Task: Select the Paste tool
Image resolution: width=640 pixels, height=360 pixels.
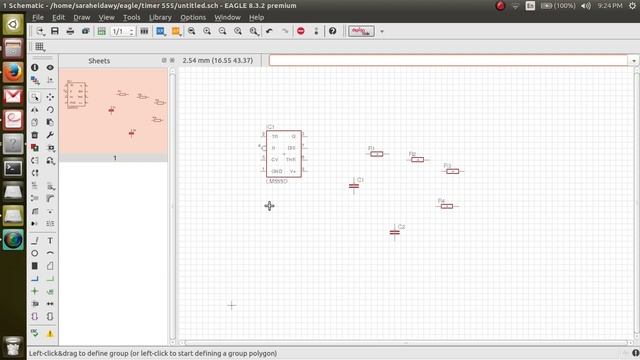Action: coord(50,122)
